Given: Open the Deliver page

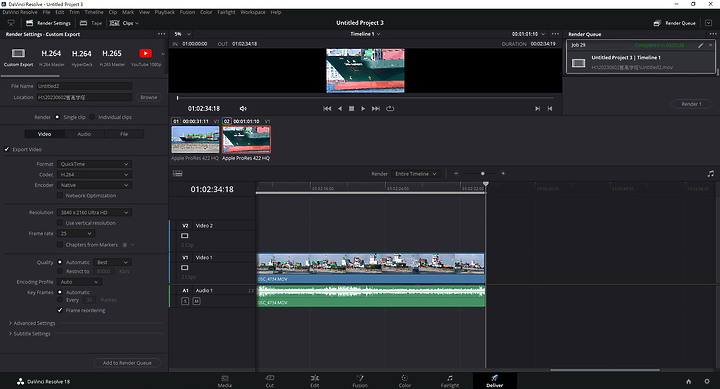Looking at the screenshot, I should point(495,381).
